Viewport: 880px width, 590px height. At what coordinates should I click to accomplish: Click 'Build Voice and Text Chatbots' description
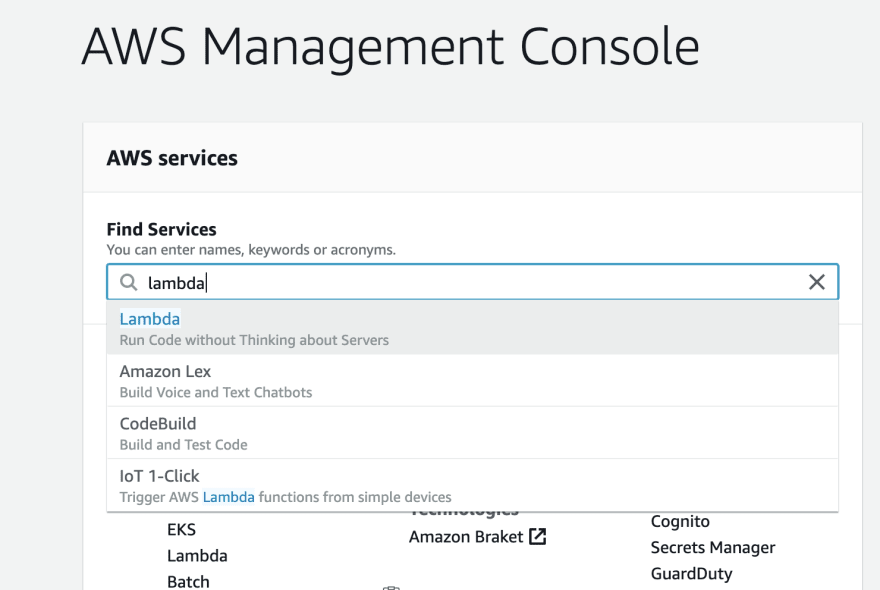coord(216,392)
